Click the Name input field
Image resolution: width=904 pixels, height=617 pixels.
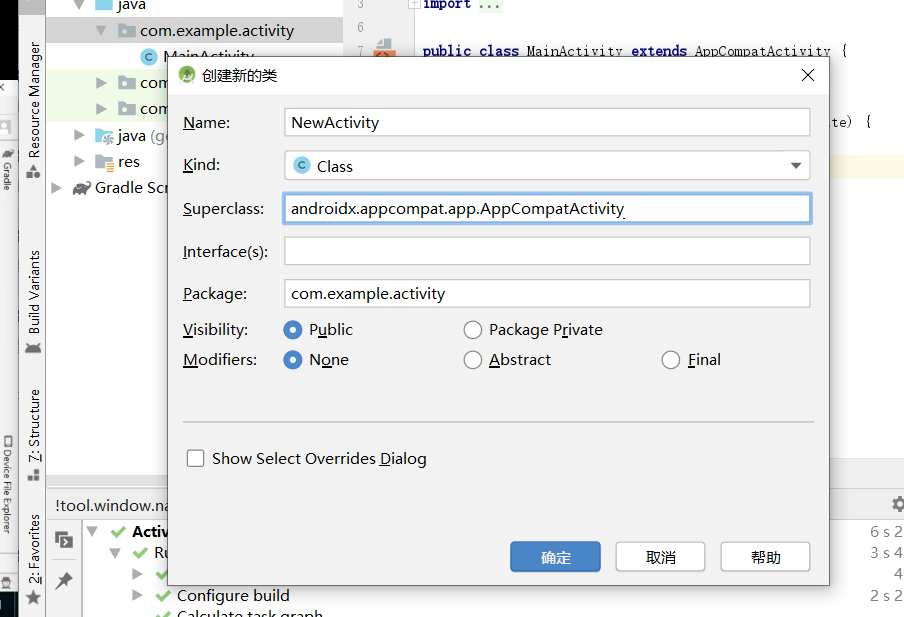[x=547, y=122]
